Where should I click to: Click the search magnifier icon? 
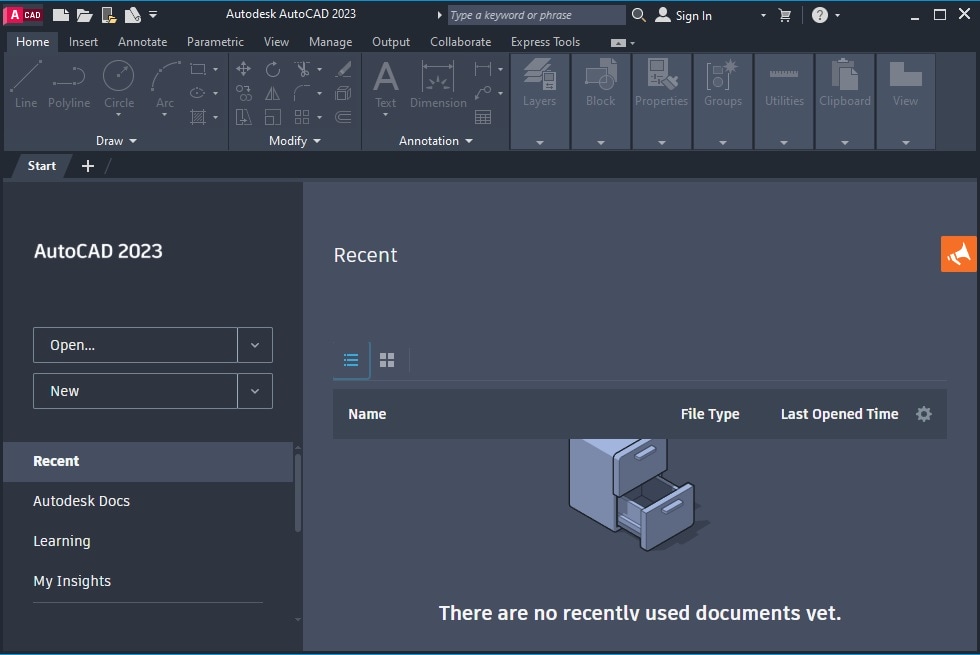[x=638, y=15]
